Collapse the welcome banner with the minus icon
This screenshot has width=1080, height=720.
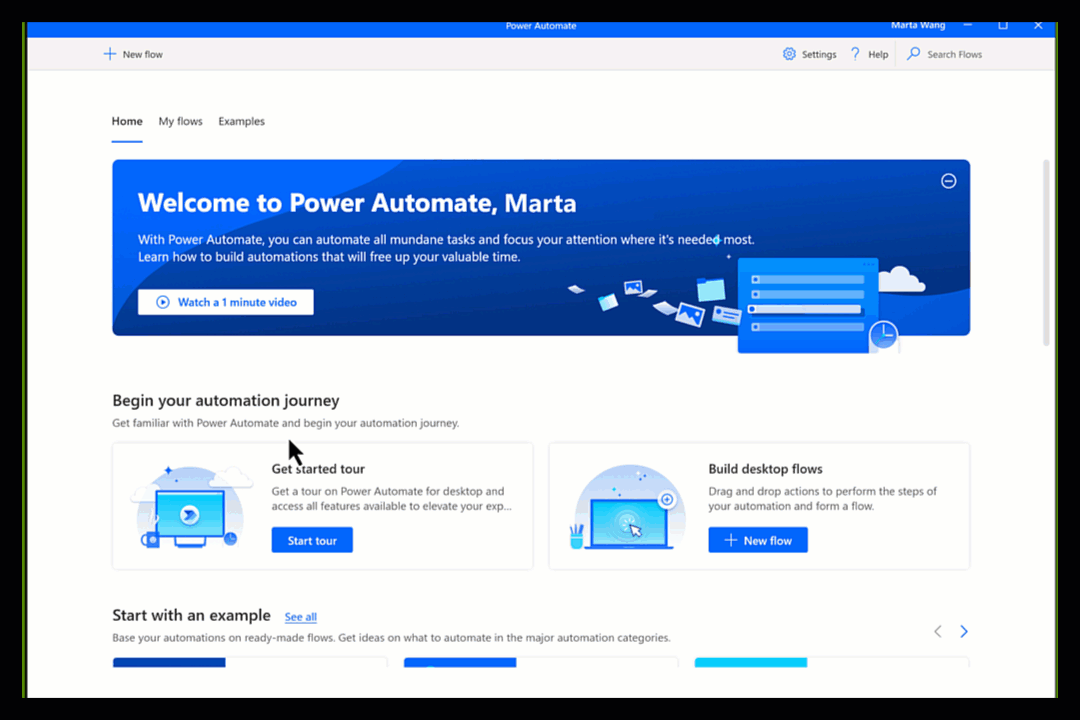point(948,181)
